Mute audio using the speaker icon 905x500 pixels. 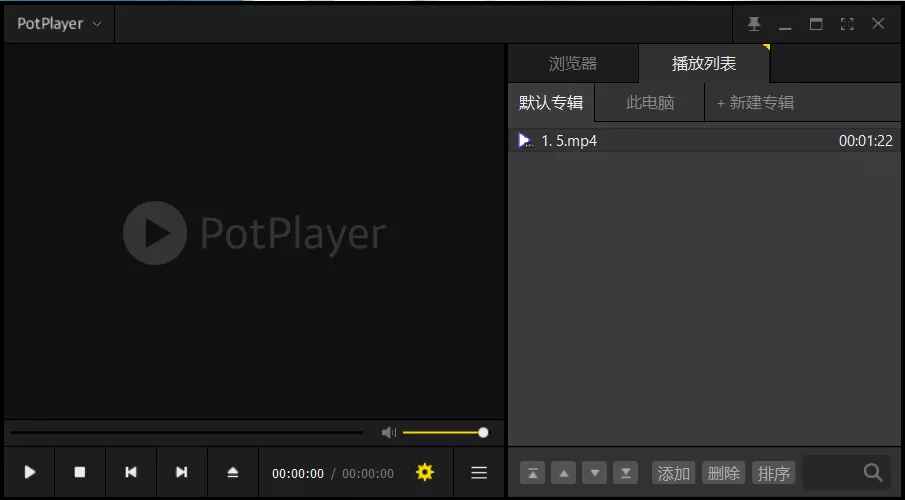click(x=388, y=432)
